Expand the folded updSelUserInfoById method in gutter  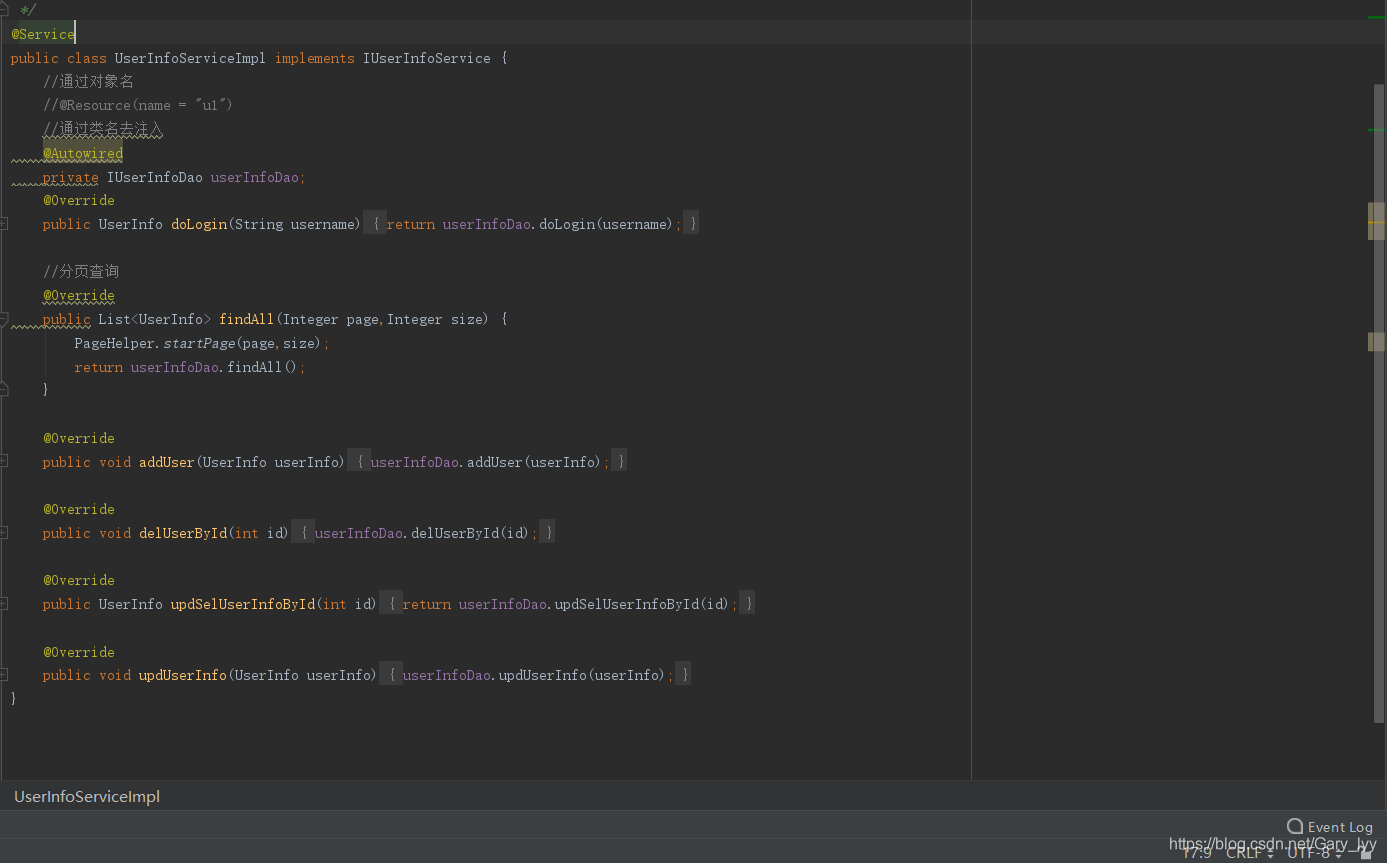point(4,604)
